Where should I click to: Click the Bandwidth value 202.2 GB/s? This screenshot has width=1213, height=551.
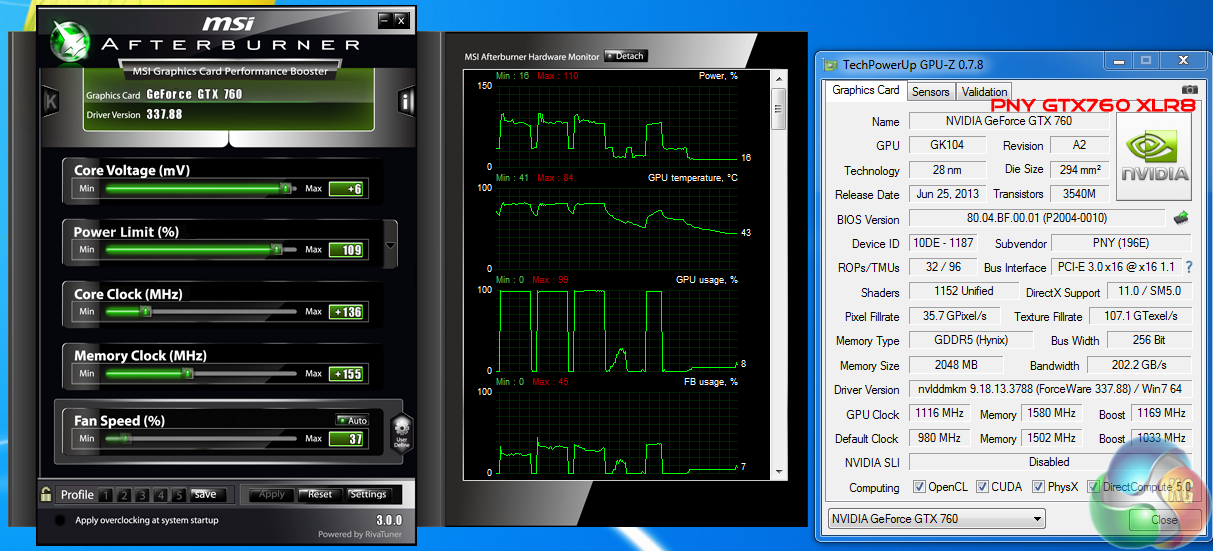point(1139,365)
